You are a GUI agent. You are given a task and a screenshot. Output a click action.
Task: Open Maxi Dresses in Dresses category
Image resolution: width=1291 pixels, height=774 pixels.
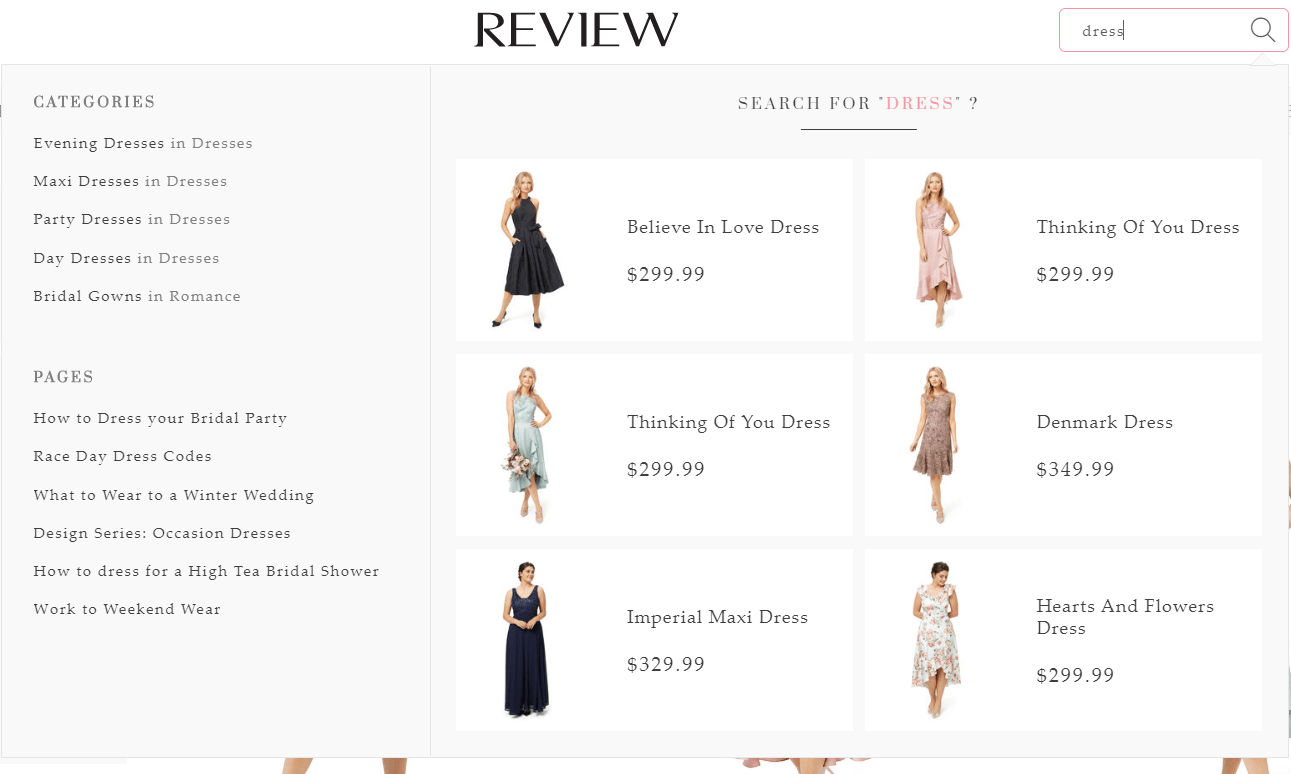(130, 181)
